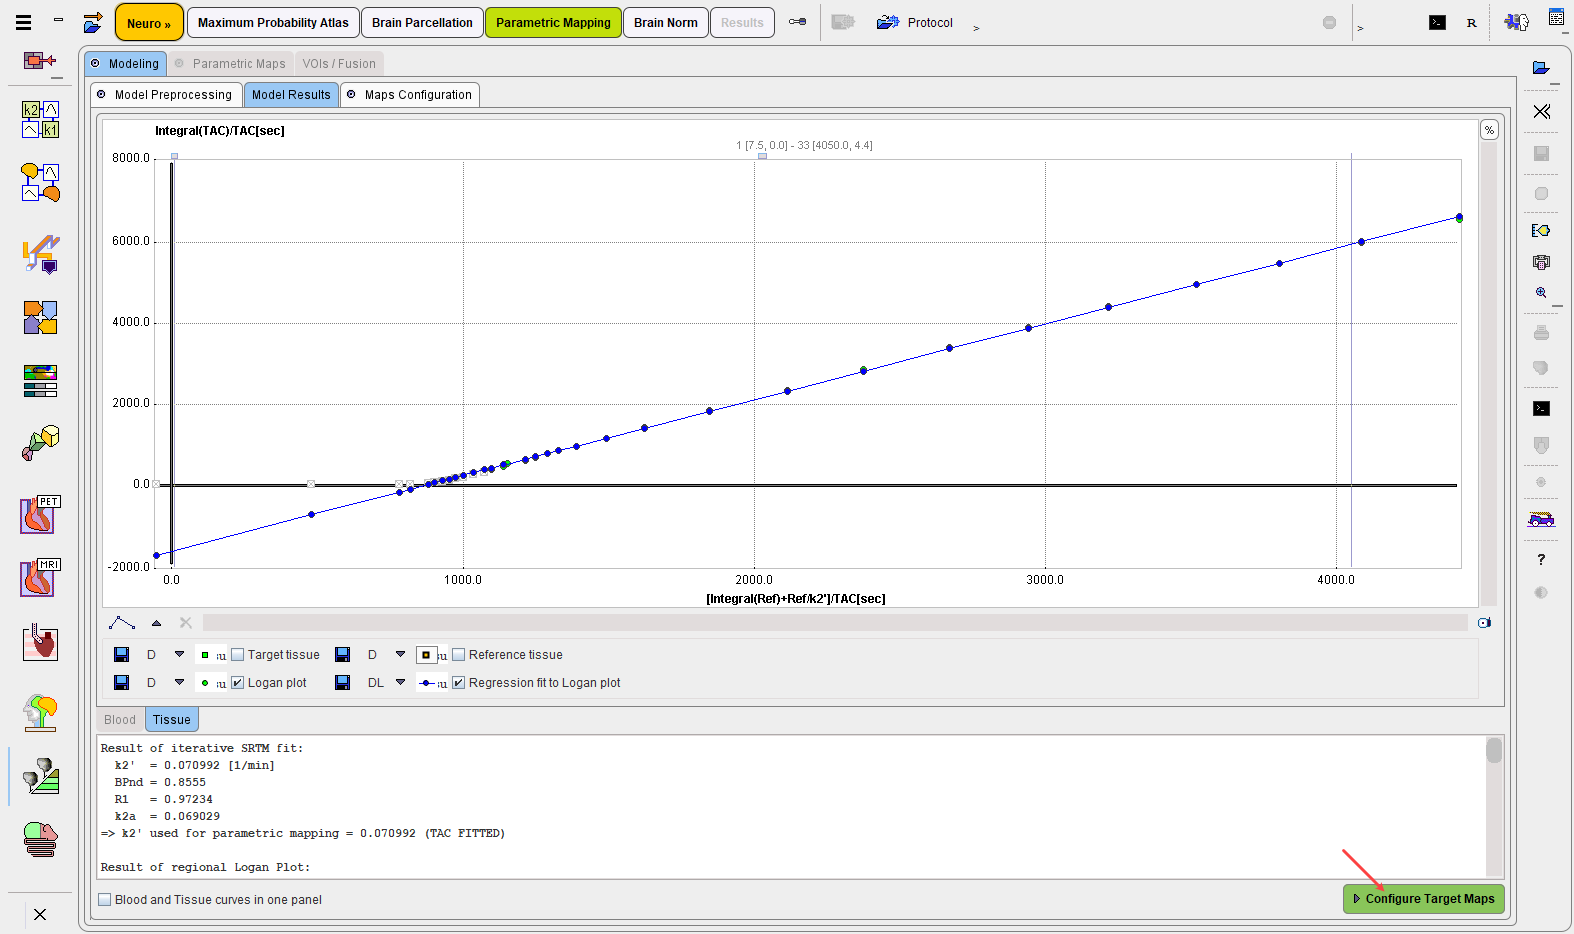Image resolution: width=1574 pixels, height=934 pixels.
Task: Click the key/lock icon in top toolbar
Action: [x=797, y=22]
